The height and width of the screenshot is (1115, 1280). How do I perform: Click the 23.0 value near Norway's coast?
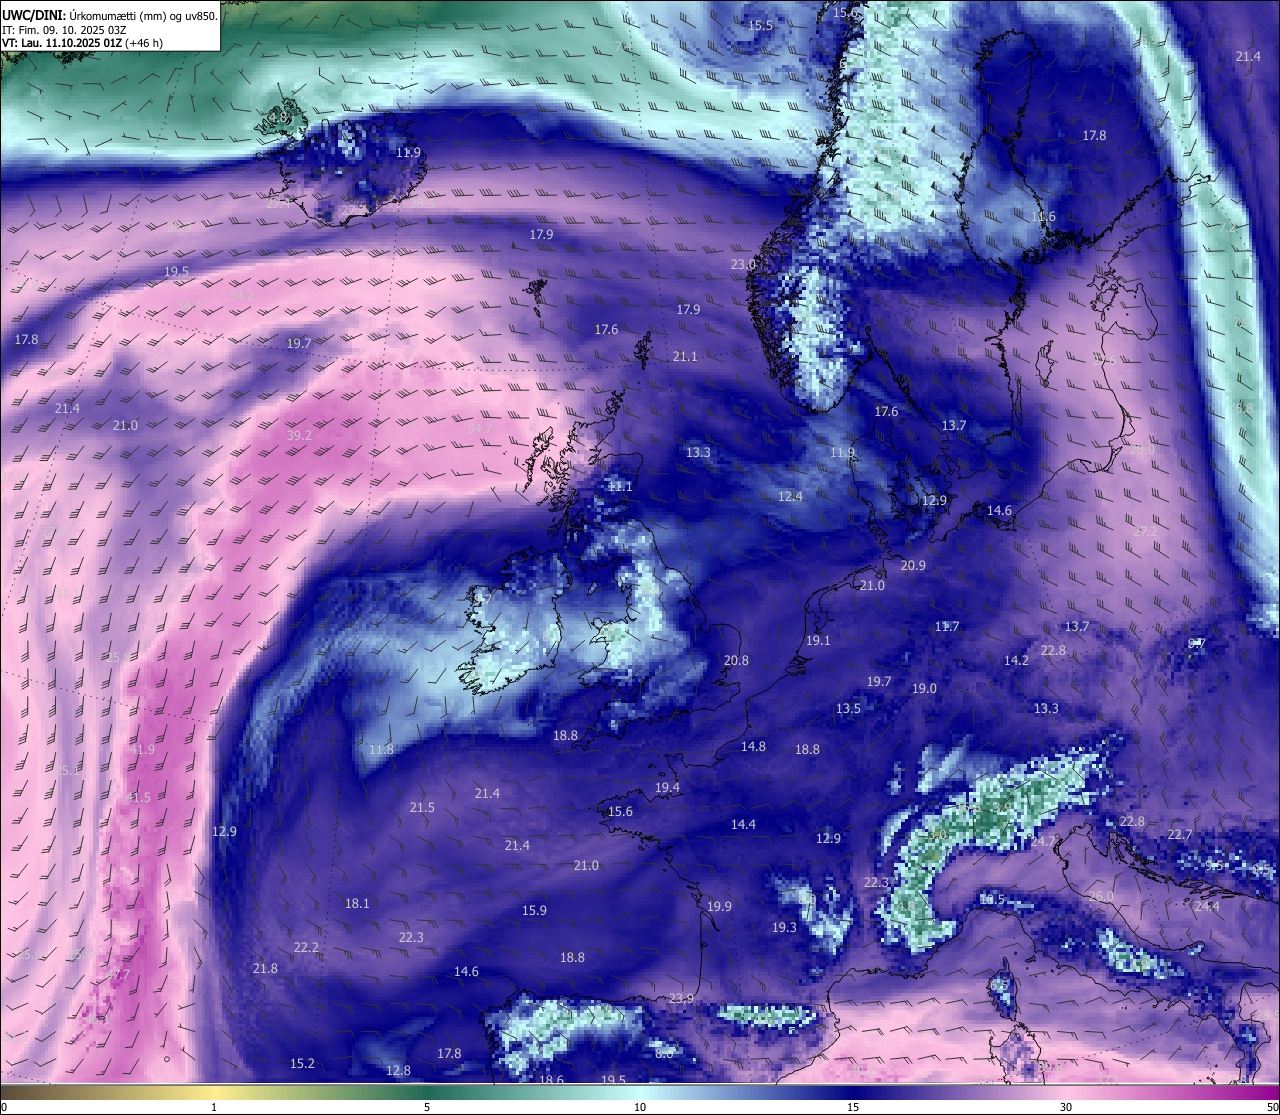[743, 264]
